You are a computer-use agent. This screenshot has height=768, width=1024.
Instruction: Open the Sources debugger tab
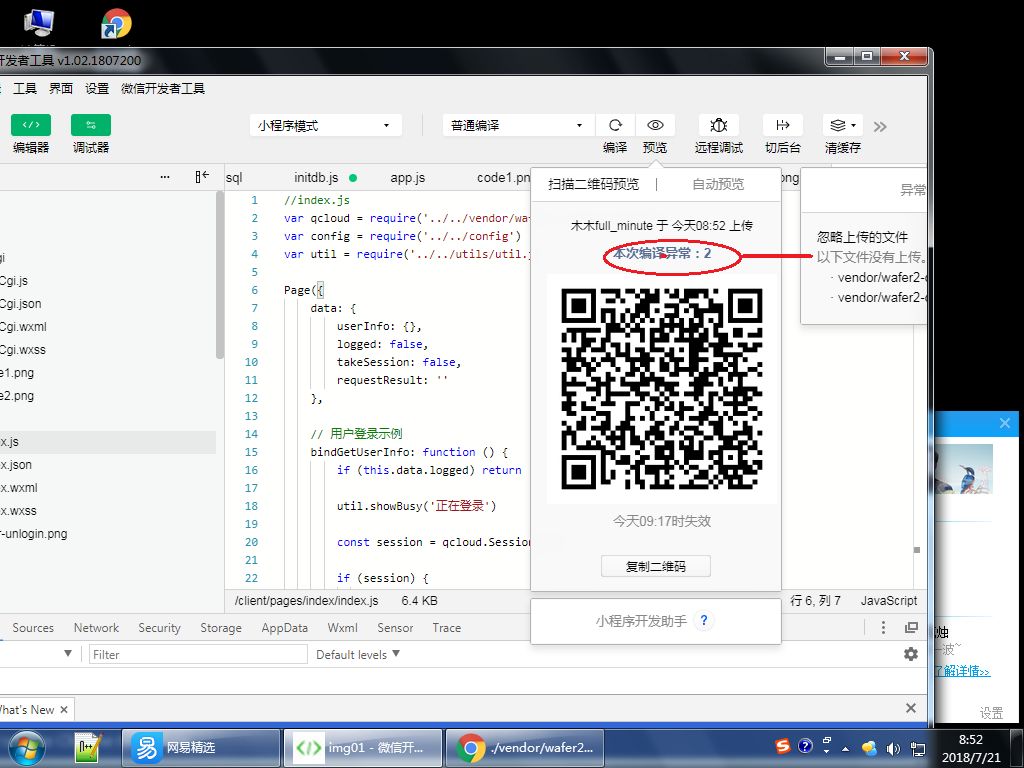pos(33,628)
